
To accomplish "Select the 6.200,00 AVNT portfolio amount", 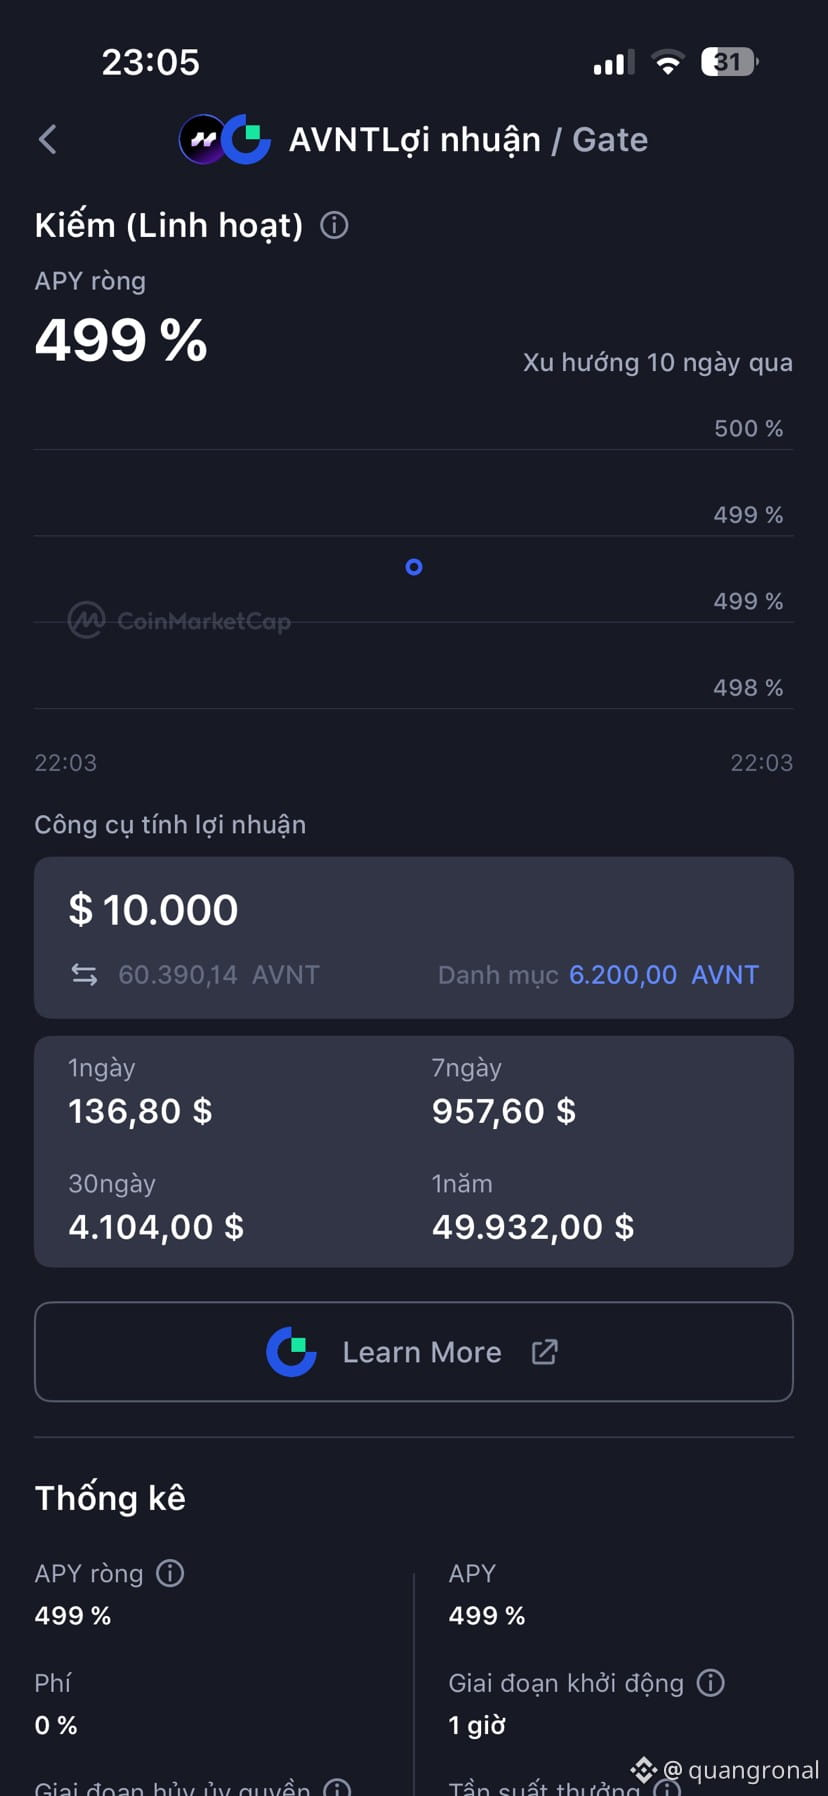I will click(664, 975).
